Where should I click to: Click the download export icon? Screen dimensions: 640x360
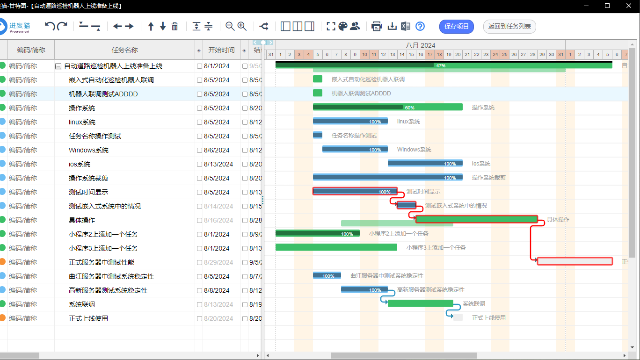[392, 26]
